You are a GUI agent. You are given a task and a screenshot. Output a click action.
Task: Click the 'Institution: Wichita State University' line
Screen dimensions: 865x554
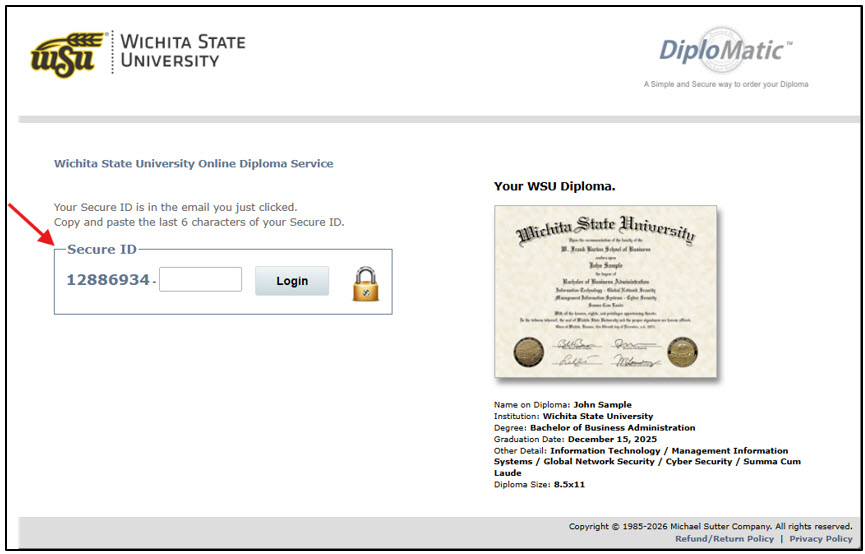[573, 416]
